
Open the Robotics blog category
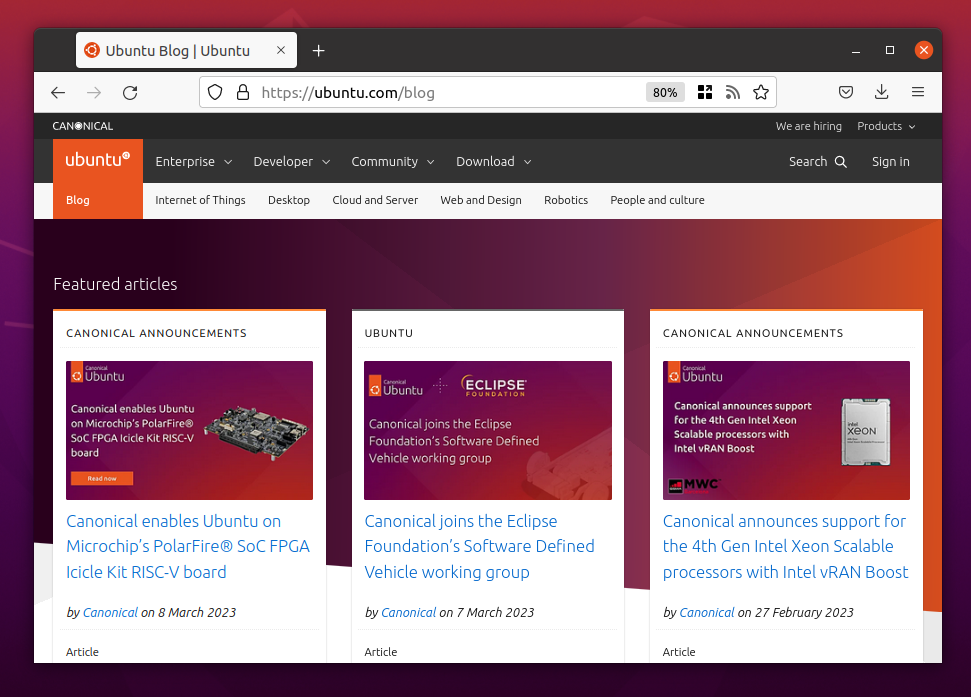pyautogui.click(x=566, y=200)
